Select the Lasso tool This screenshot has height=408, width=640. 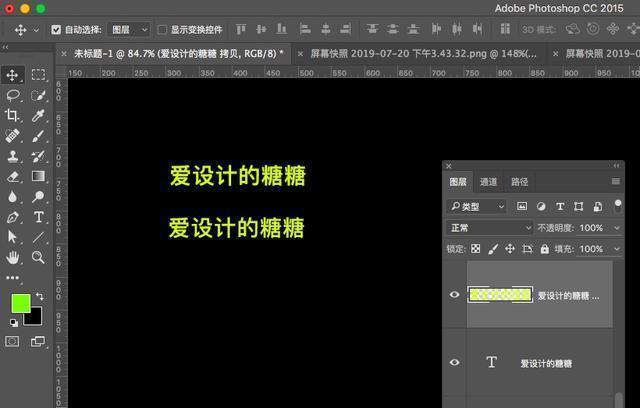13,95
